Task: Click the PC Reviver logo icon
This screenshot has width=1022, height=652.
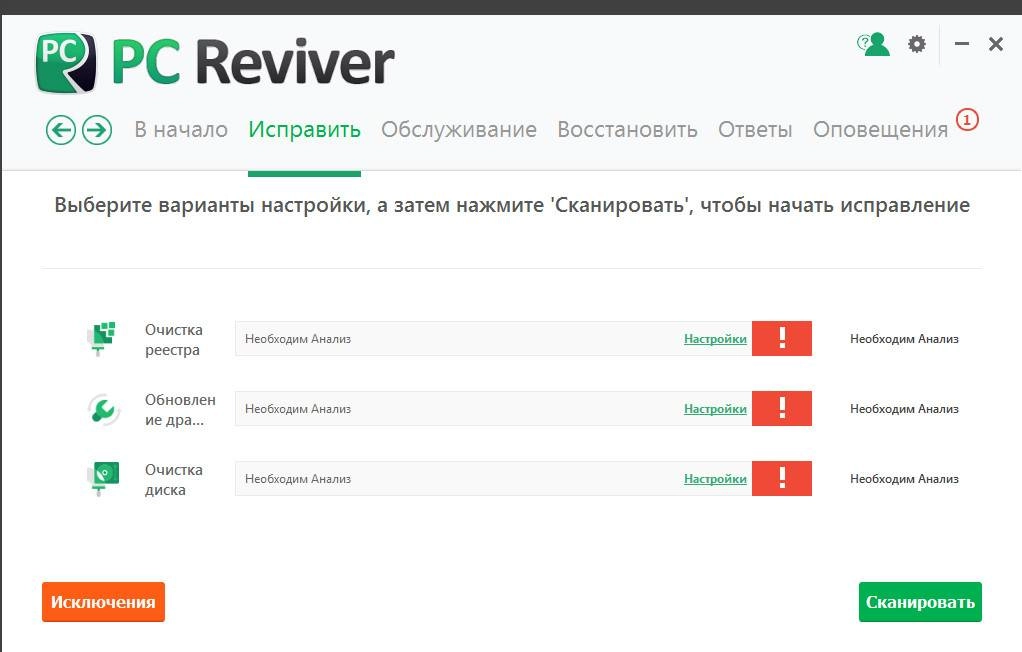Action: (66, 63)
